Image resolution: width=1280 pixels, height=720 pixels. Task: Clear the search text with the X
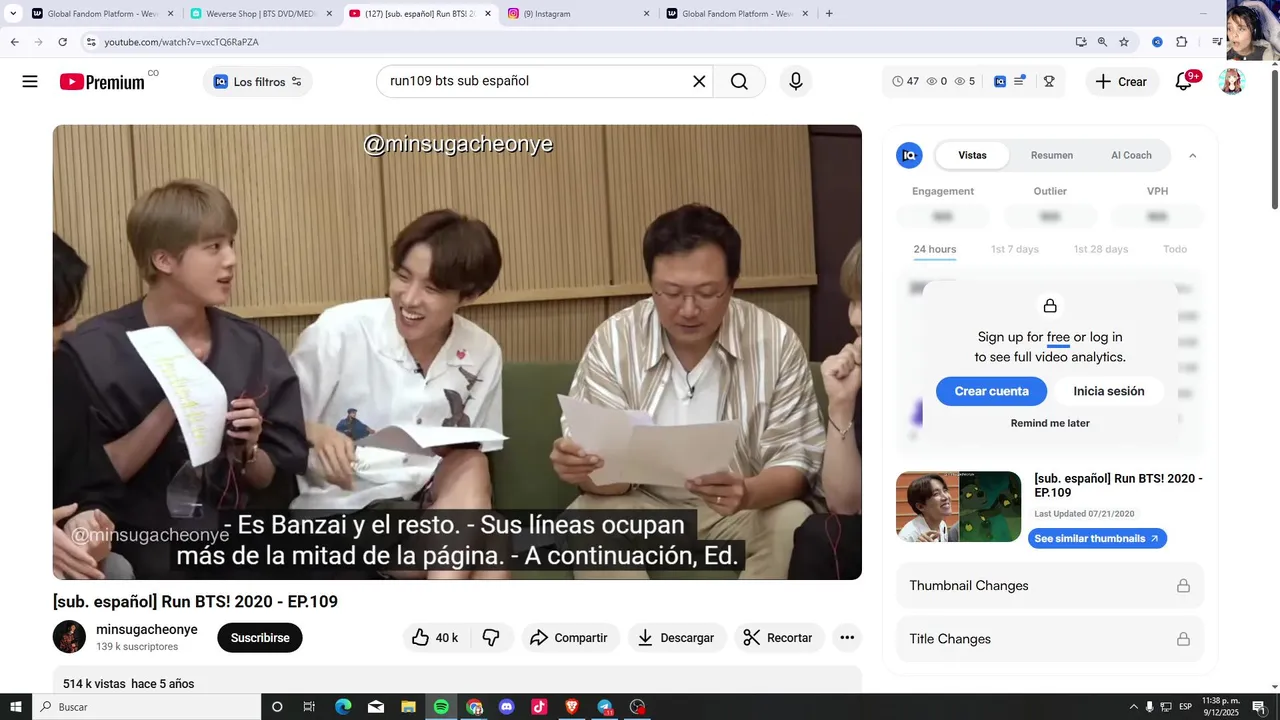click(699, 82)
